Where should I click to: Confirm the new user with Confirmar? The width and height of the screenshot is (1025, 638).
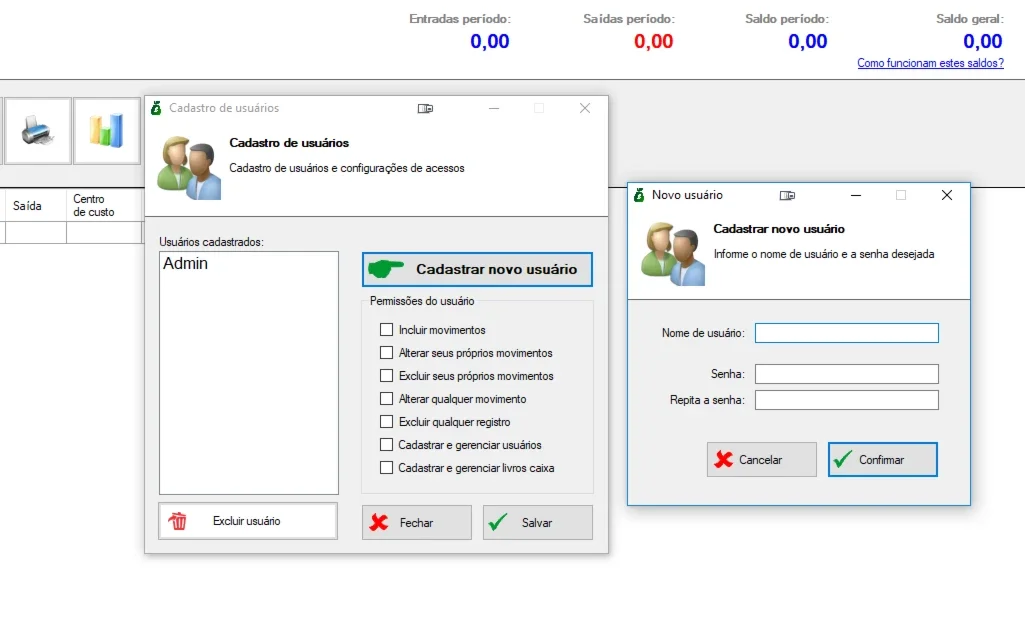pos(882,460)
